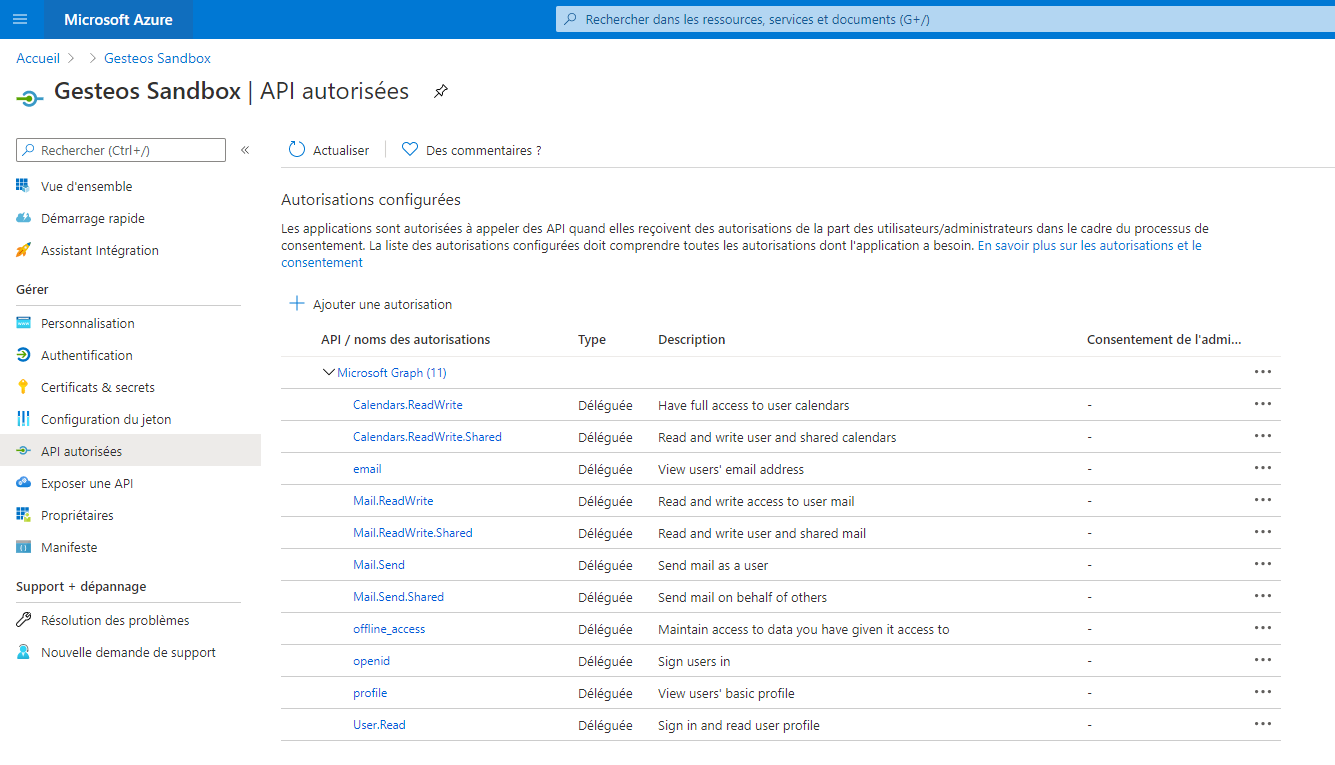Open ellipsis menu for Calendars.ReadWrite row
The height and width of the screenshot is (765, 1335).
click(x=1262, y=405)
